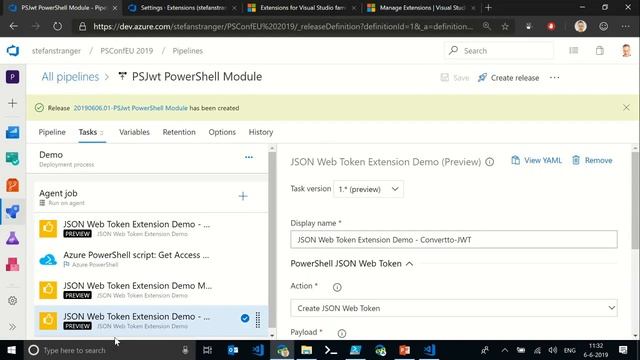The image size is (640, 360).
Task: Click the Save button
Action: 455,78
